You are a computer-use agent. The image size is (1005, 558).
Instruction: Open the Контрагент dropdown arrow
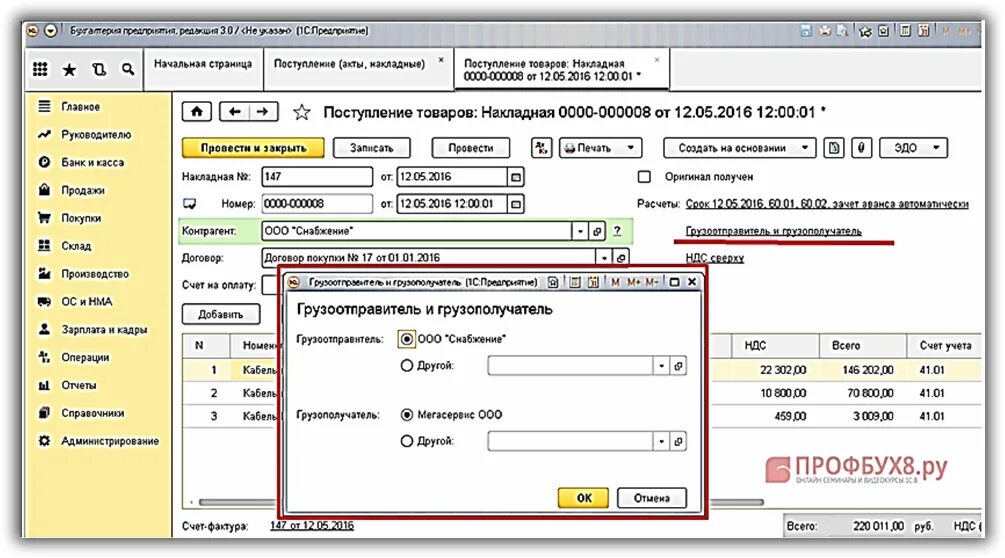[580, 231]
